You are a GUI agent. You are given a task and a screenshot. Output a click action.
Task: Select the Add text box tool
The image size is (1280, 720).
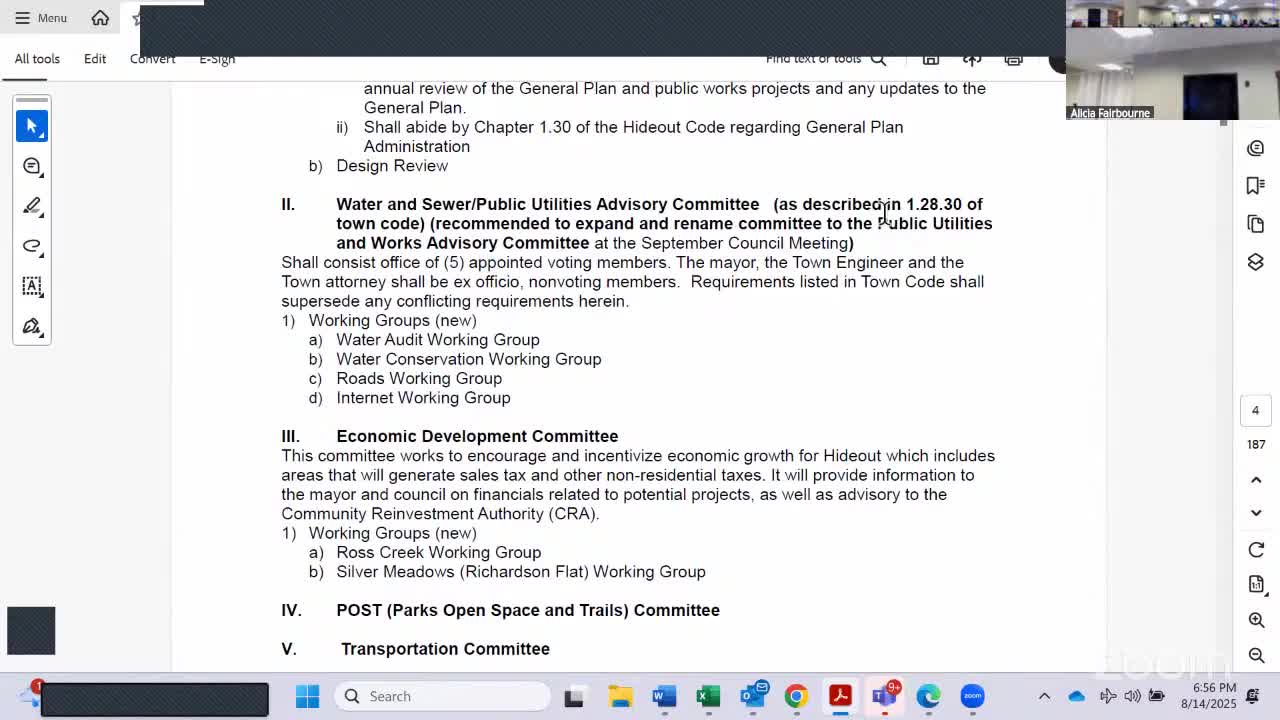click(x=32, y=286)
